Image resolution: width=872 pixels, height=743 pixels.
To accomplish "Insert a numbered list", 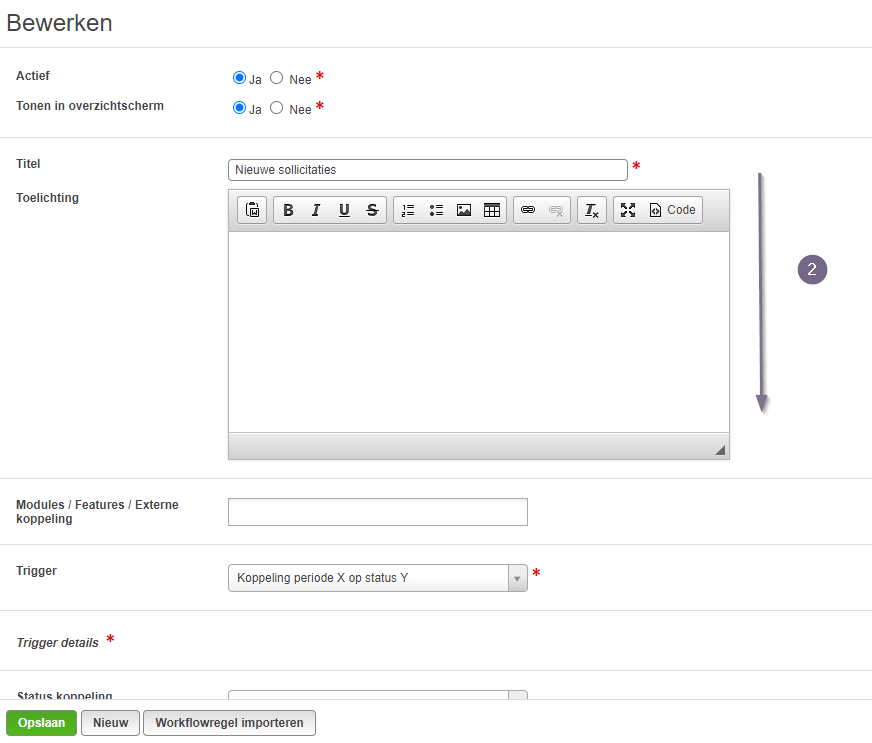I will tap(408, 210).
